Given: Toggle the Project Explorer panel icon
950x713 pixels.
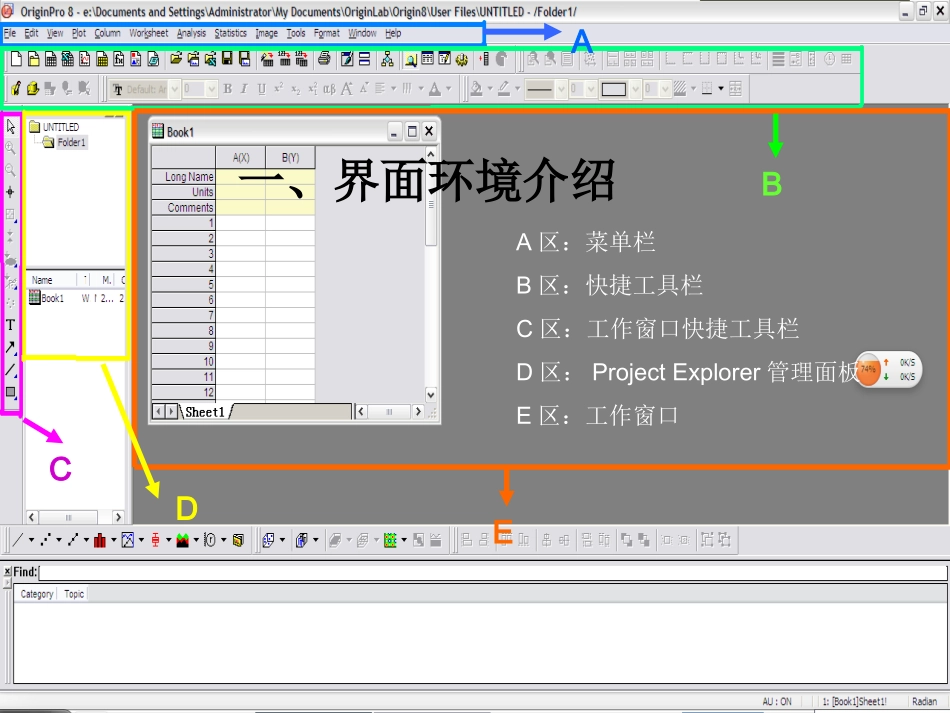Looking at the screenshot, I should pos(410,59).
